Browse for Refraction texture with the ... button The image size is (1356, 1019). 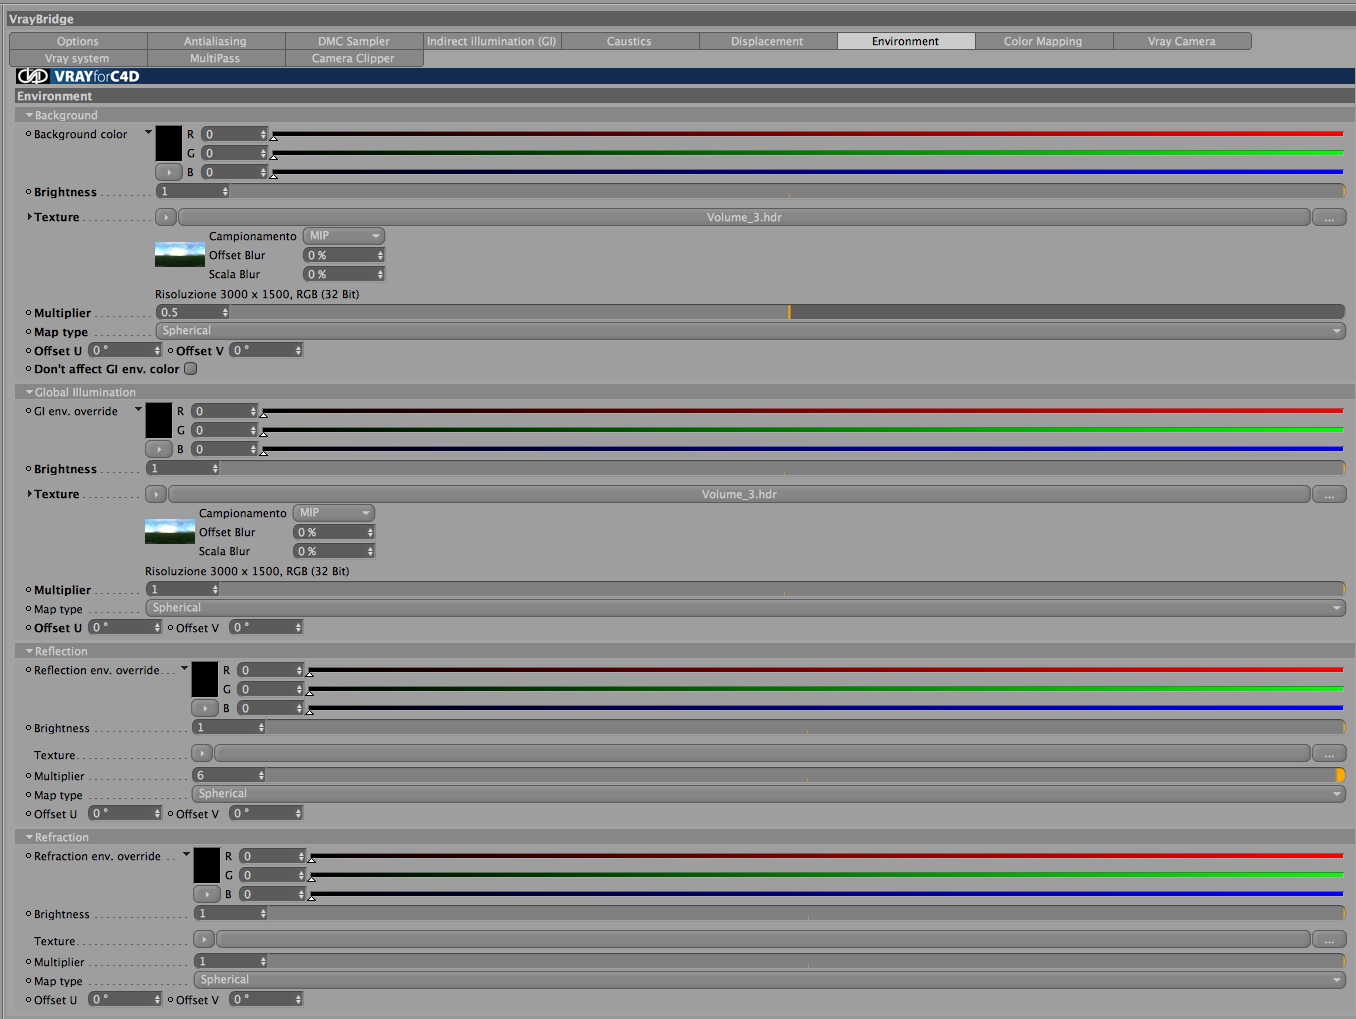(x=1329, y=939)
